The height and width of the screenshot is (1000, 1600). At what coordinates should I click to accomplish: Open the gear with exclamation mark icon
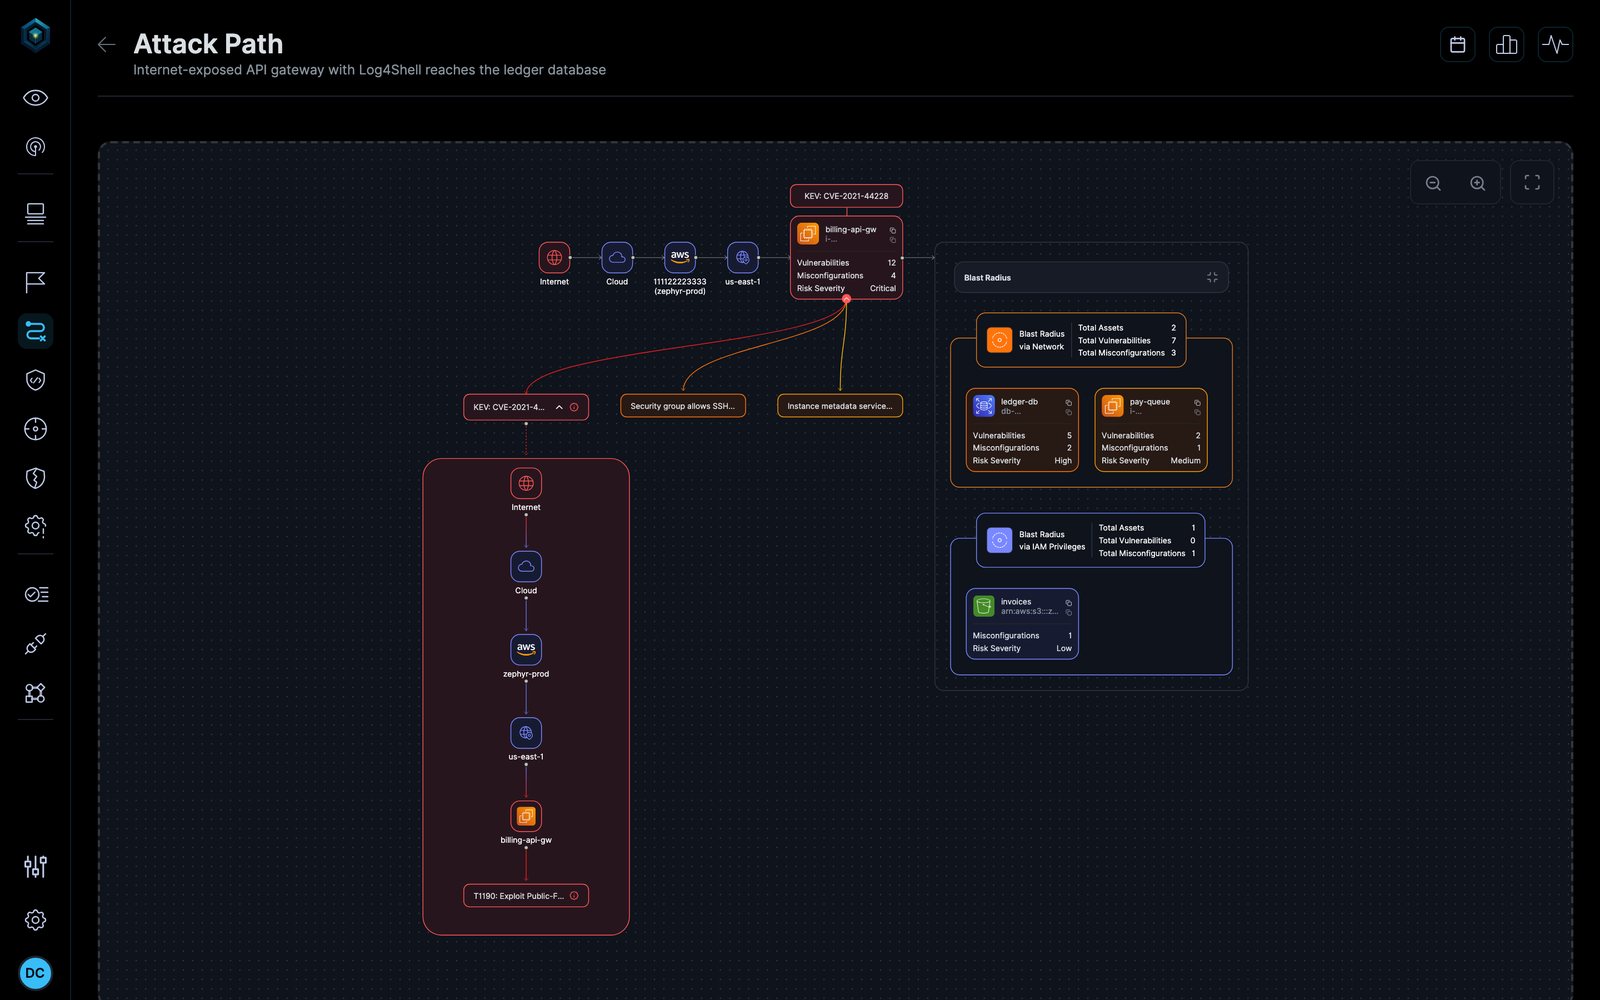point(35,526)
